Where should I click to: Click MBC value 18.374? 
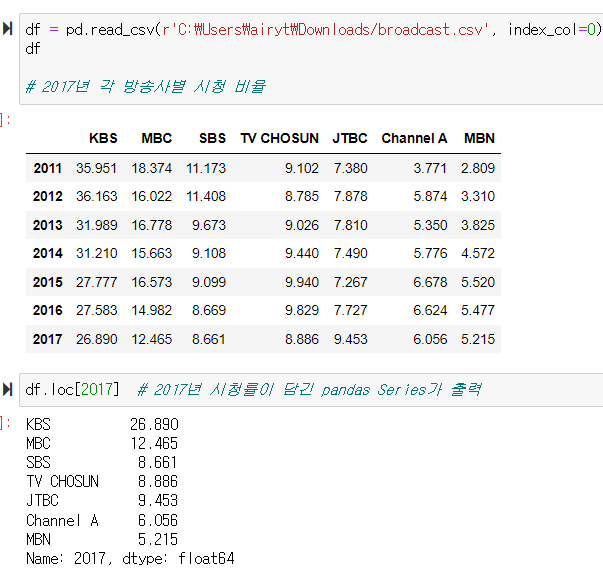152,168
